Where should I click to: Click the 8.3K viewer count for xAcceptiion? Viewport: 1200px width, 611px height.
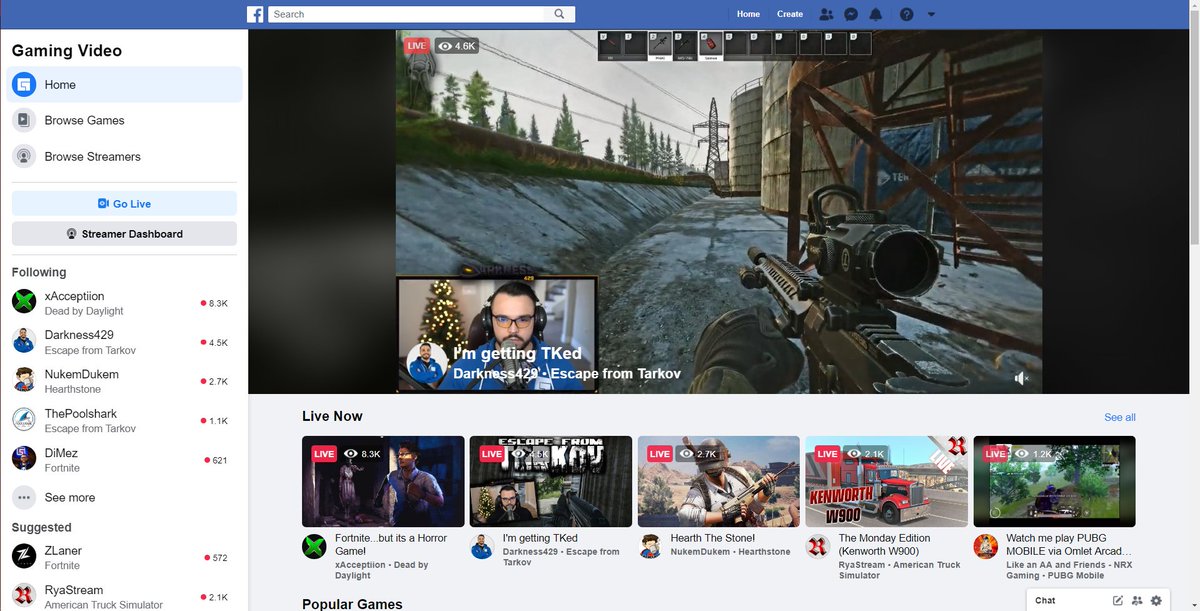tap(215, 303)
